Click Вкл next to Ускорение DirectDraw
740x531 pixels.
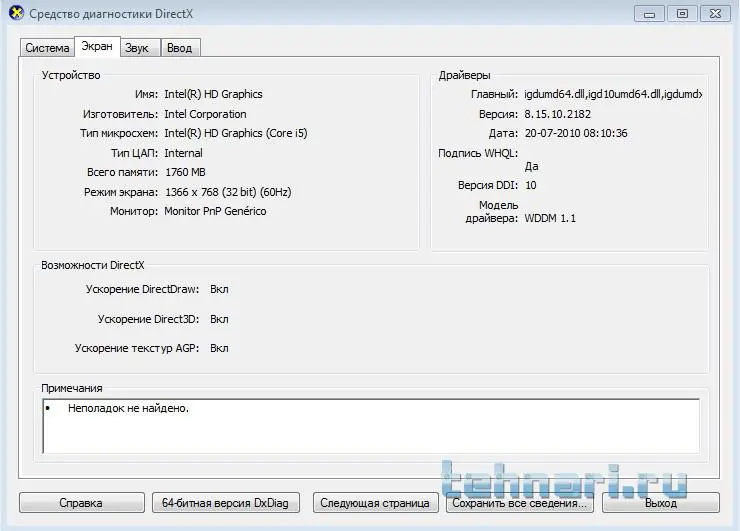pos(219,289)
